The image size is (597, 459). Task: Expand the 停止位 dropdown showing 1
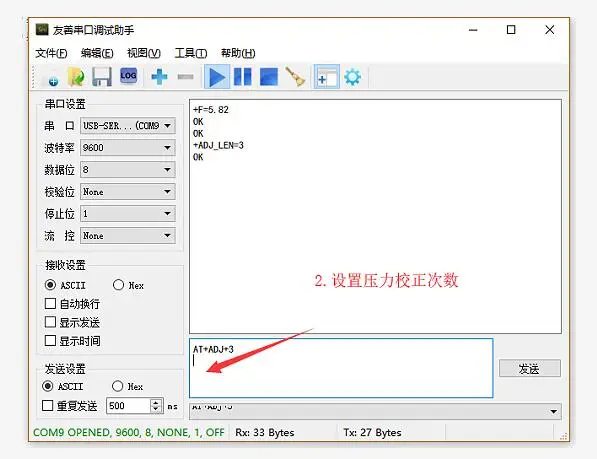click(128, 214)
